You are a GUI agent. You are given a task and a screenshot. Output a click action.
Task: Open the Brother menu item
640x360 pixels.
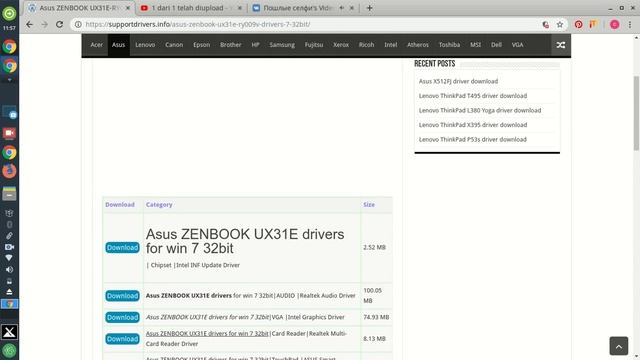[231, 45]
